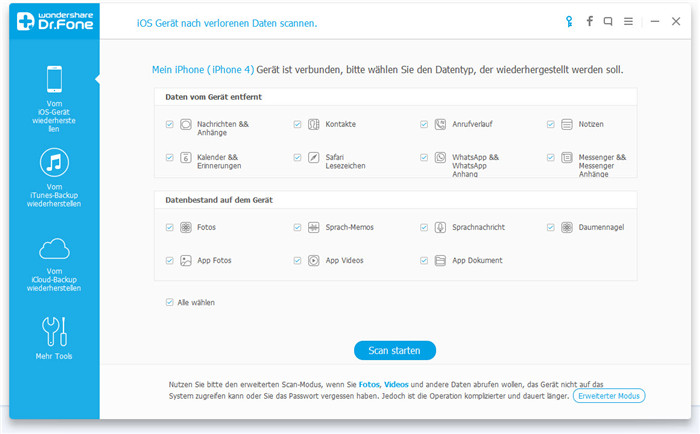The height and width of the screenshot is (434, 700).
Task: Click the App Dokument label
Action: click(477, 260)
